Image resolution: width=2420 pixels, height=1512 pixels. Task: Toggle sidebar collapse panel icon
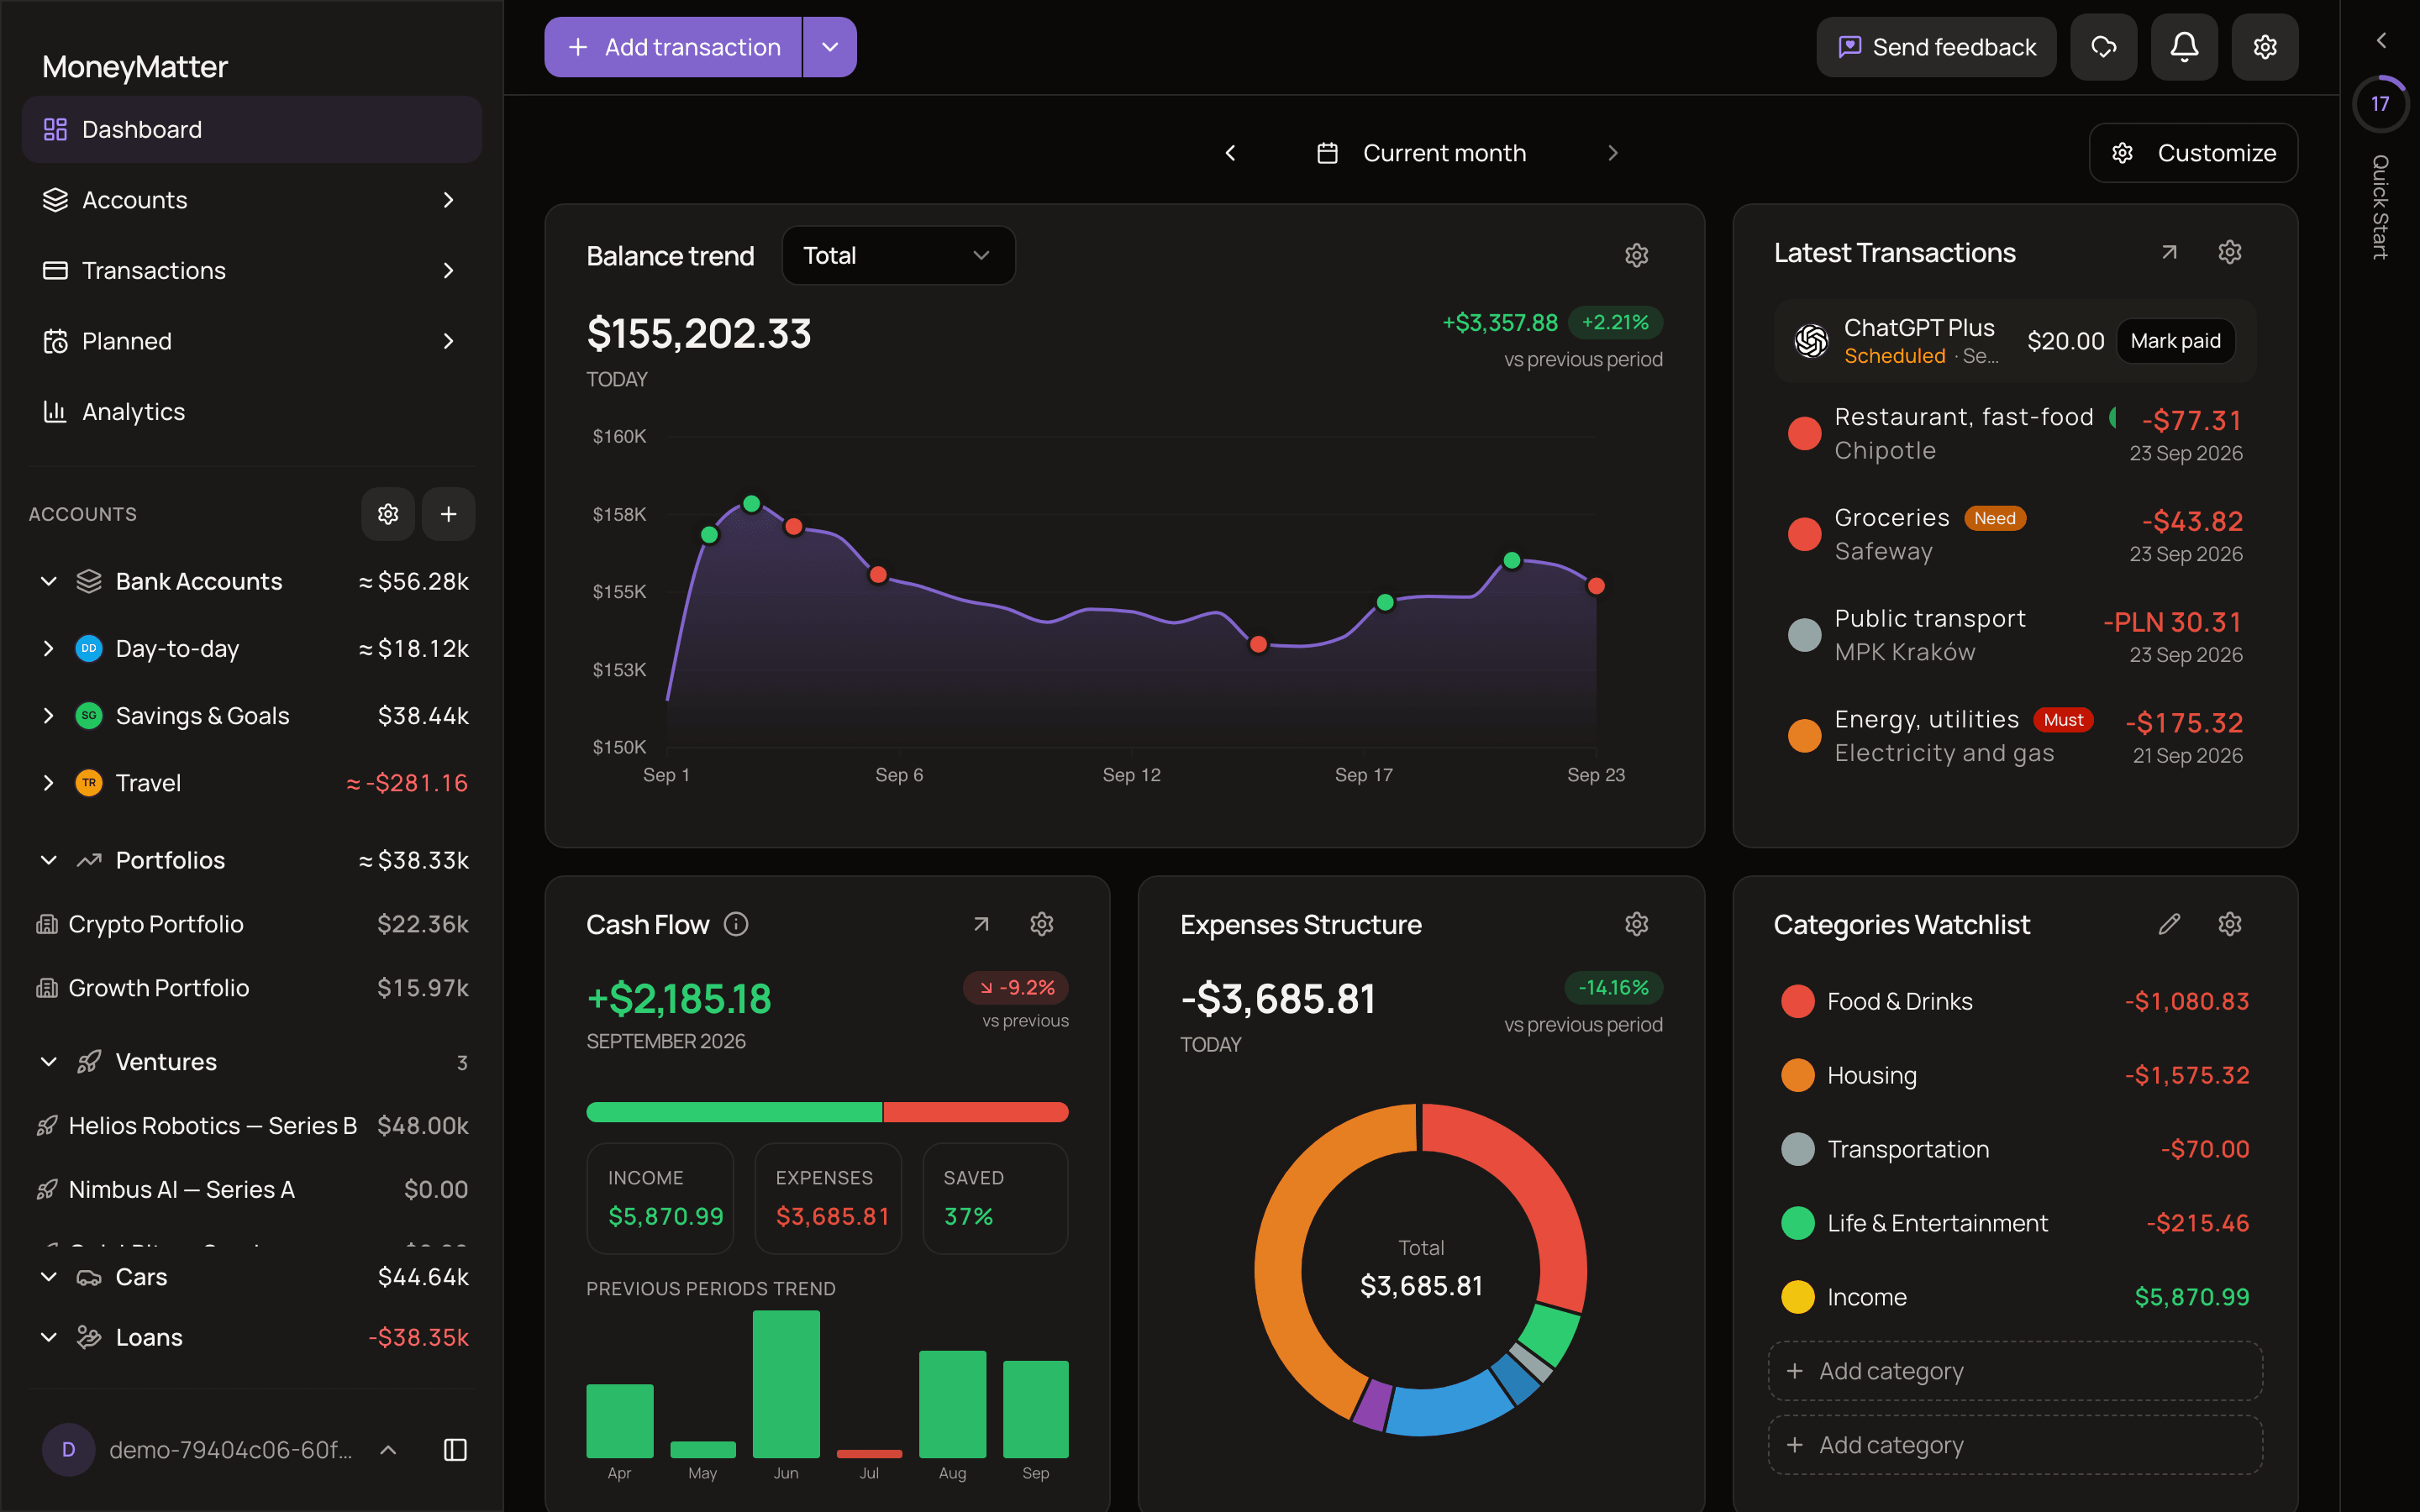[x=455, y=1450]
